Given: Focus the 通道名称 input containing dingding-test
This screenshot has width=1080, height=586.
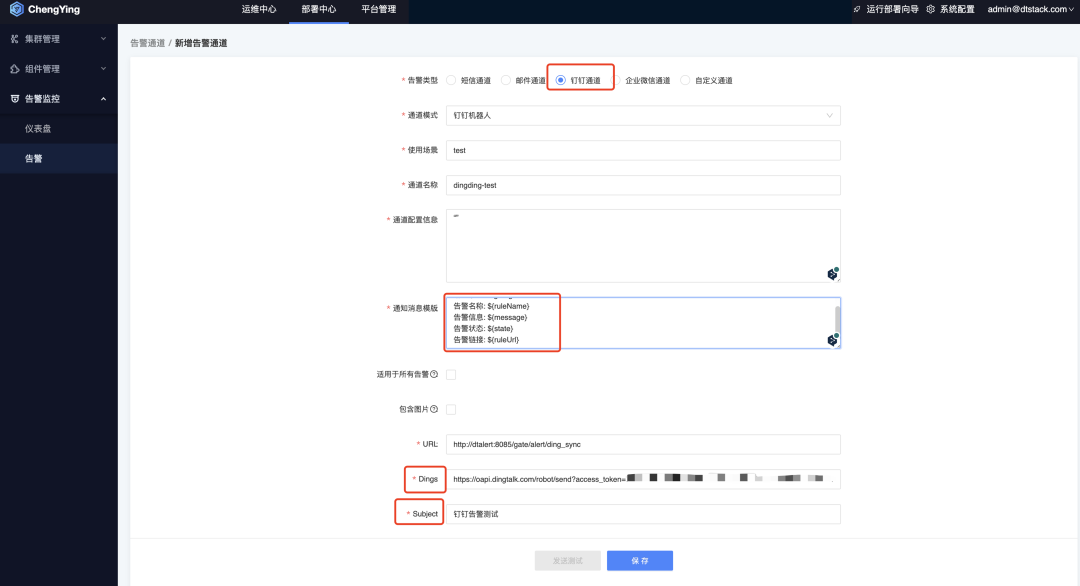Looking at the screenshot, I should [x=643, y=185].
